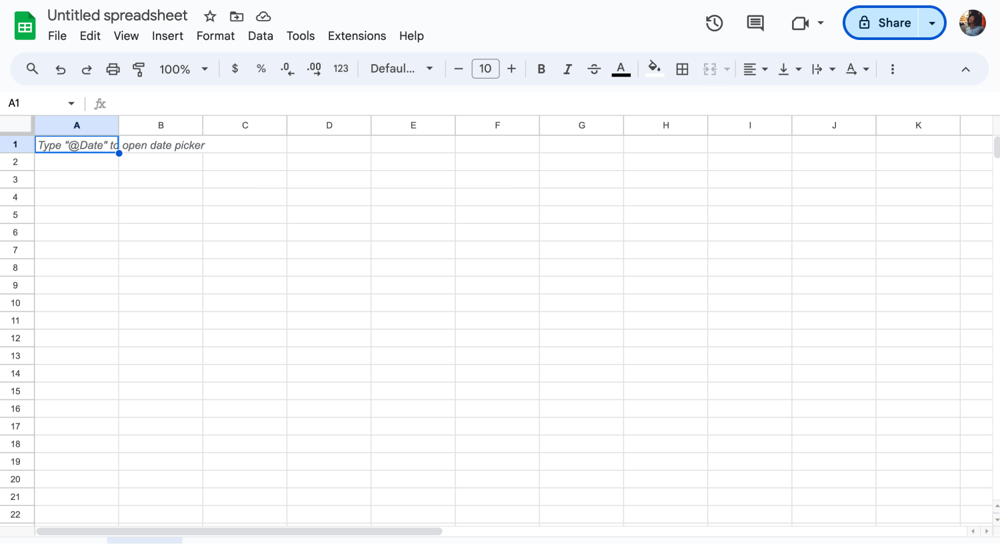
Task: Open the Format menu
Action: pyautogui.click(x=215, y=36)
